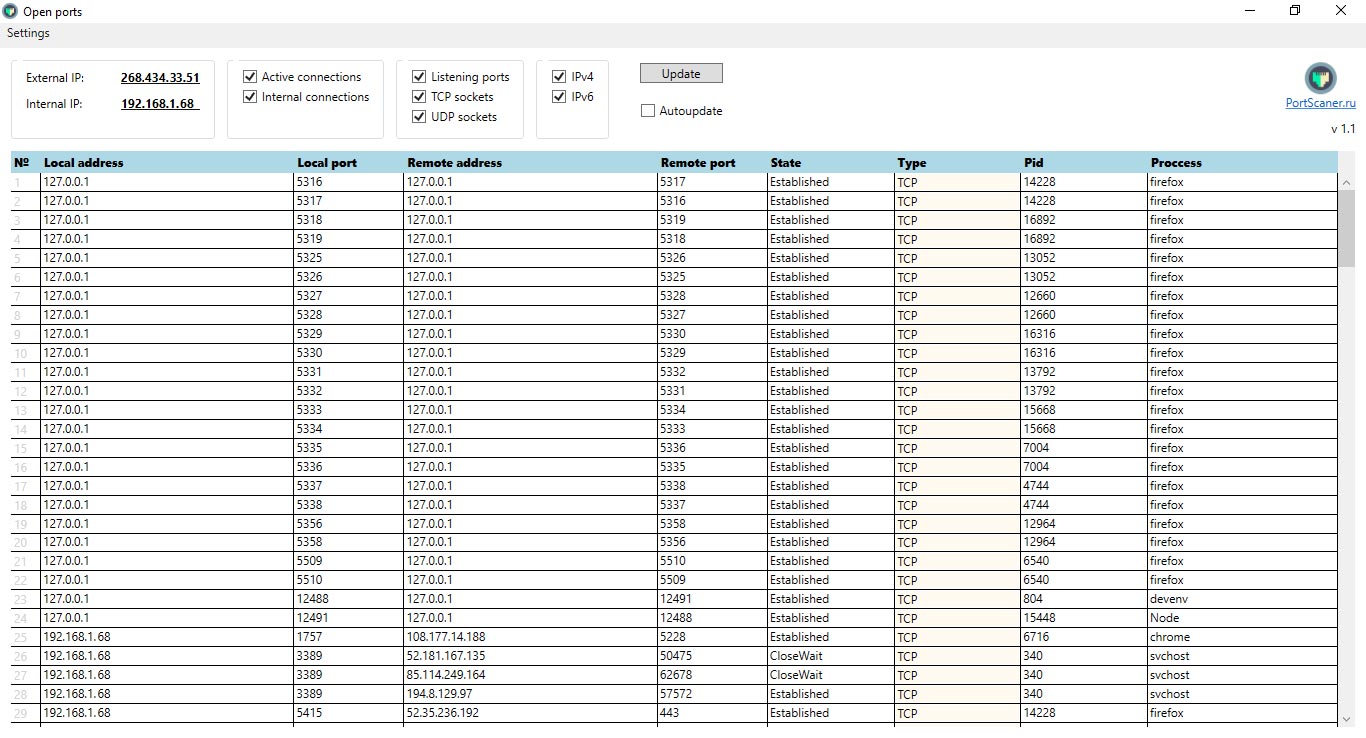
Task: Toggle the IPv4 checkbox
Action: point(559,77)
